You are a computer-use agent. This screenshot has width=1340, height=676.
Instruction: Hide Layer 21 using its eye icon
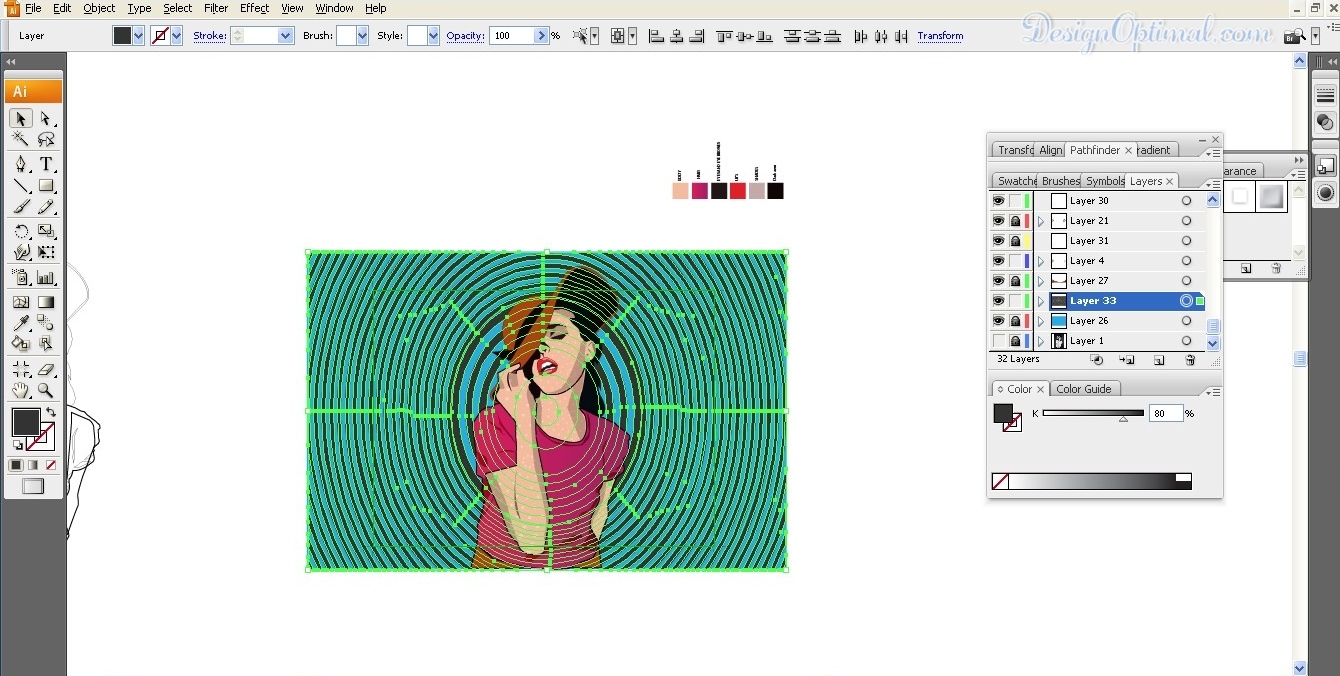tap(998, 221)
